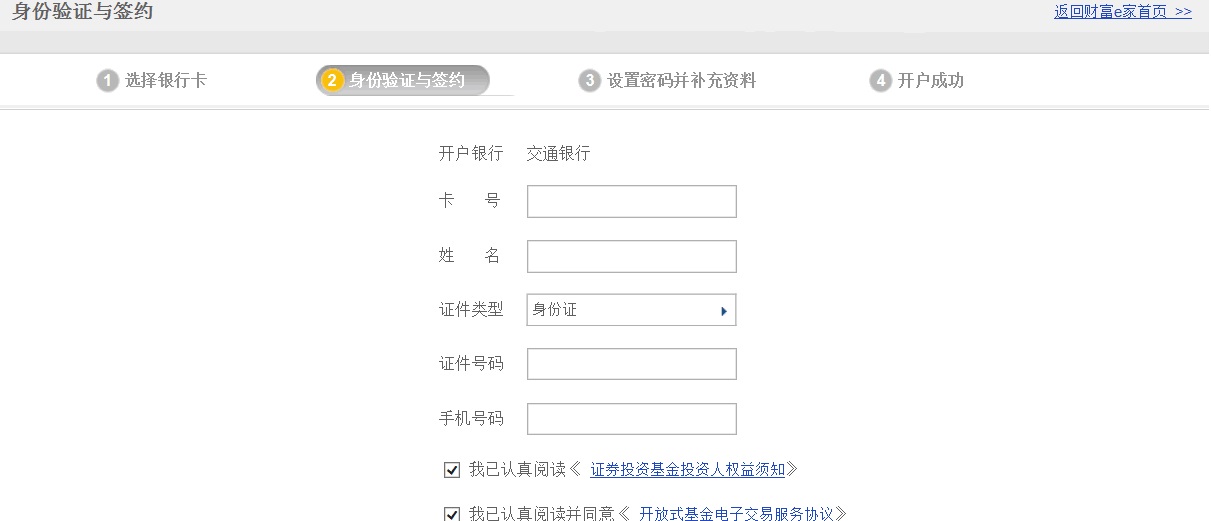Click the step 4 number circle icon

[880, 81]
